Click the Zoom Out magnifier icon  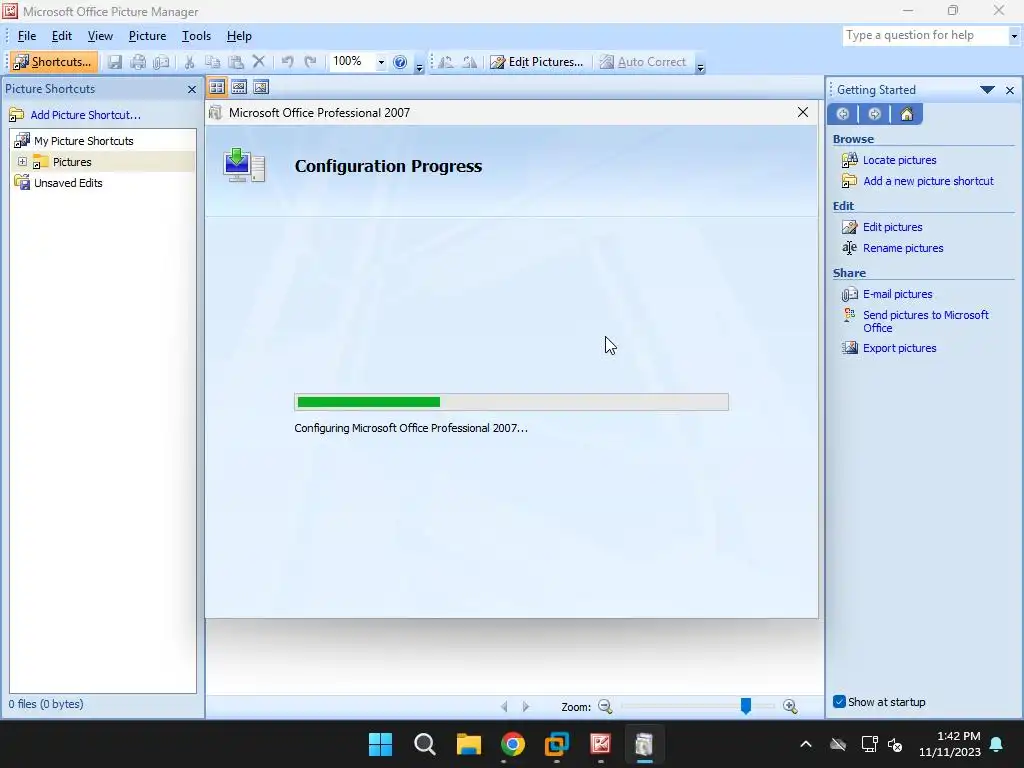click(605, 707)
